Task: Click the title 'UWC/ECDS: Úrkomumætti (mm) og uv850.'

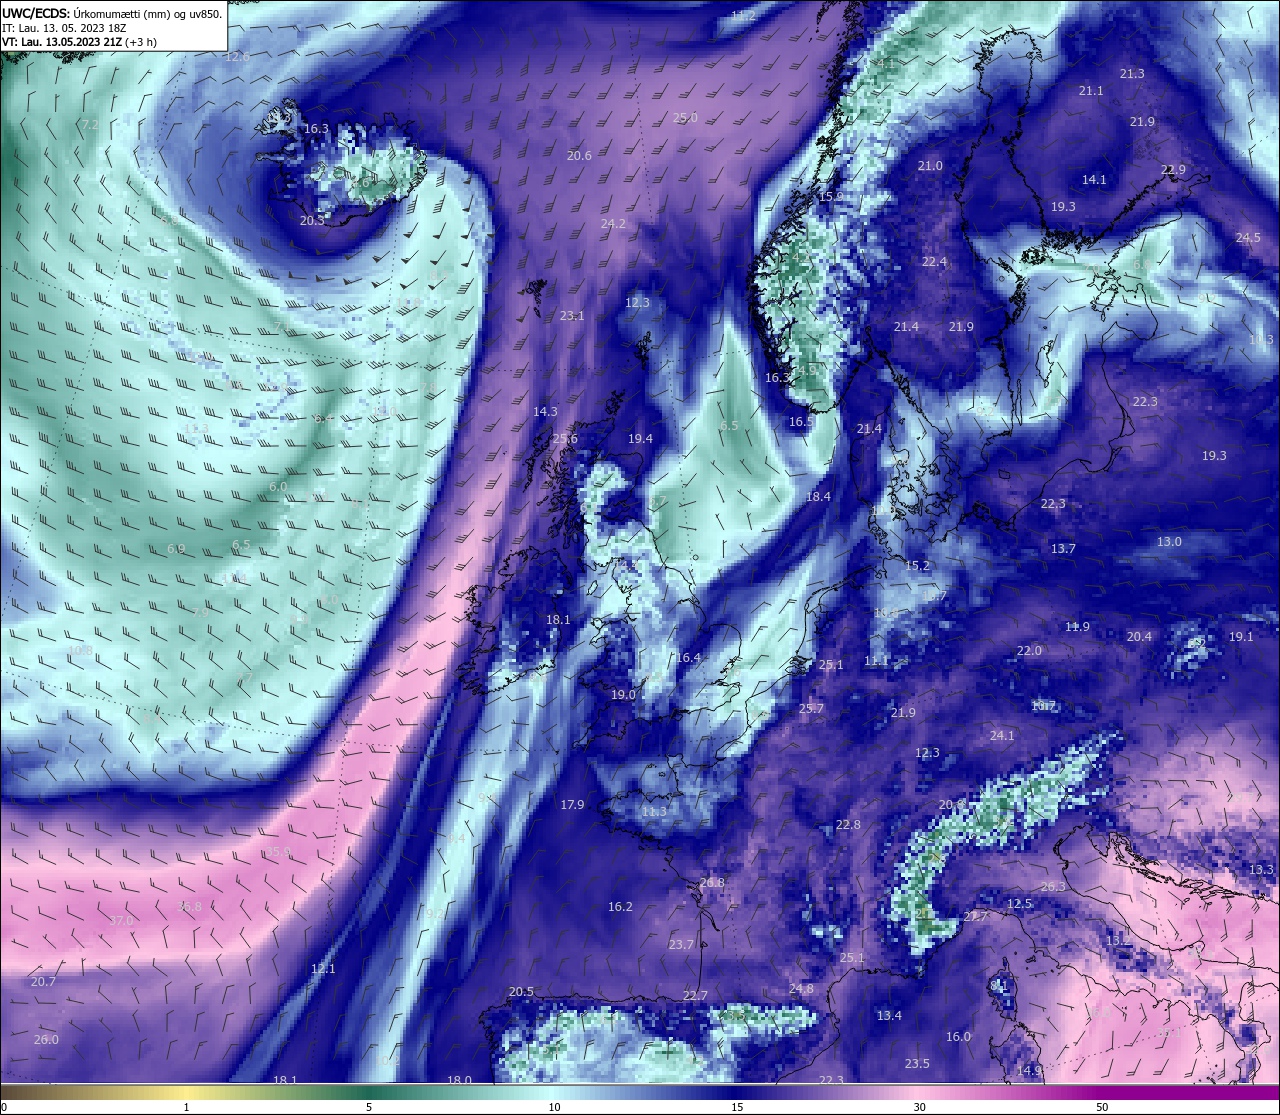Action: click(x=112, y=13)
